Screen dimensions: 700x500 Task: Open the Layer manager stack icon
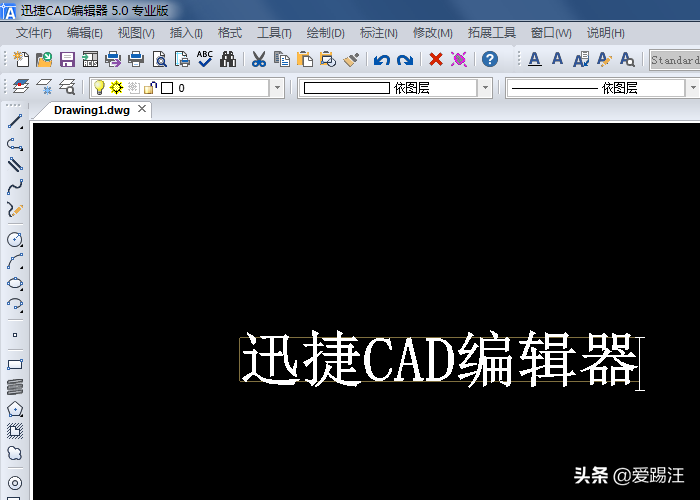21,86
